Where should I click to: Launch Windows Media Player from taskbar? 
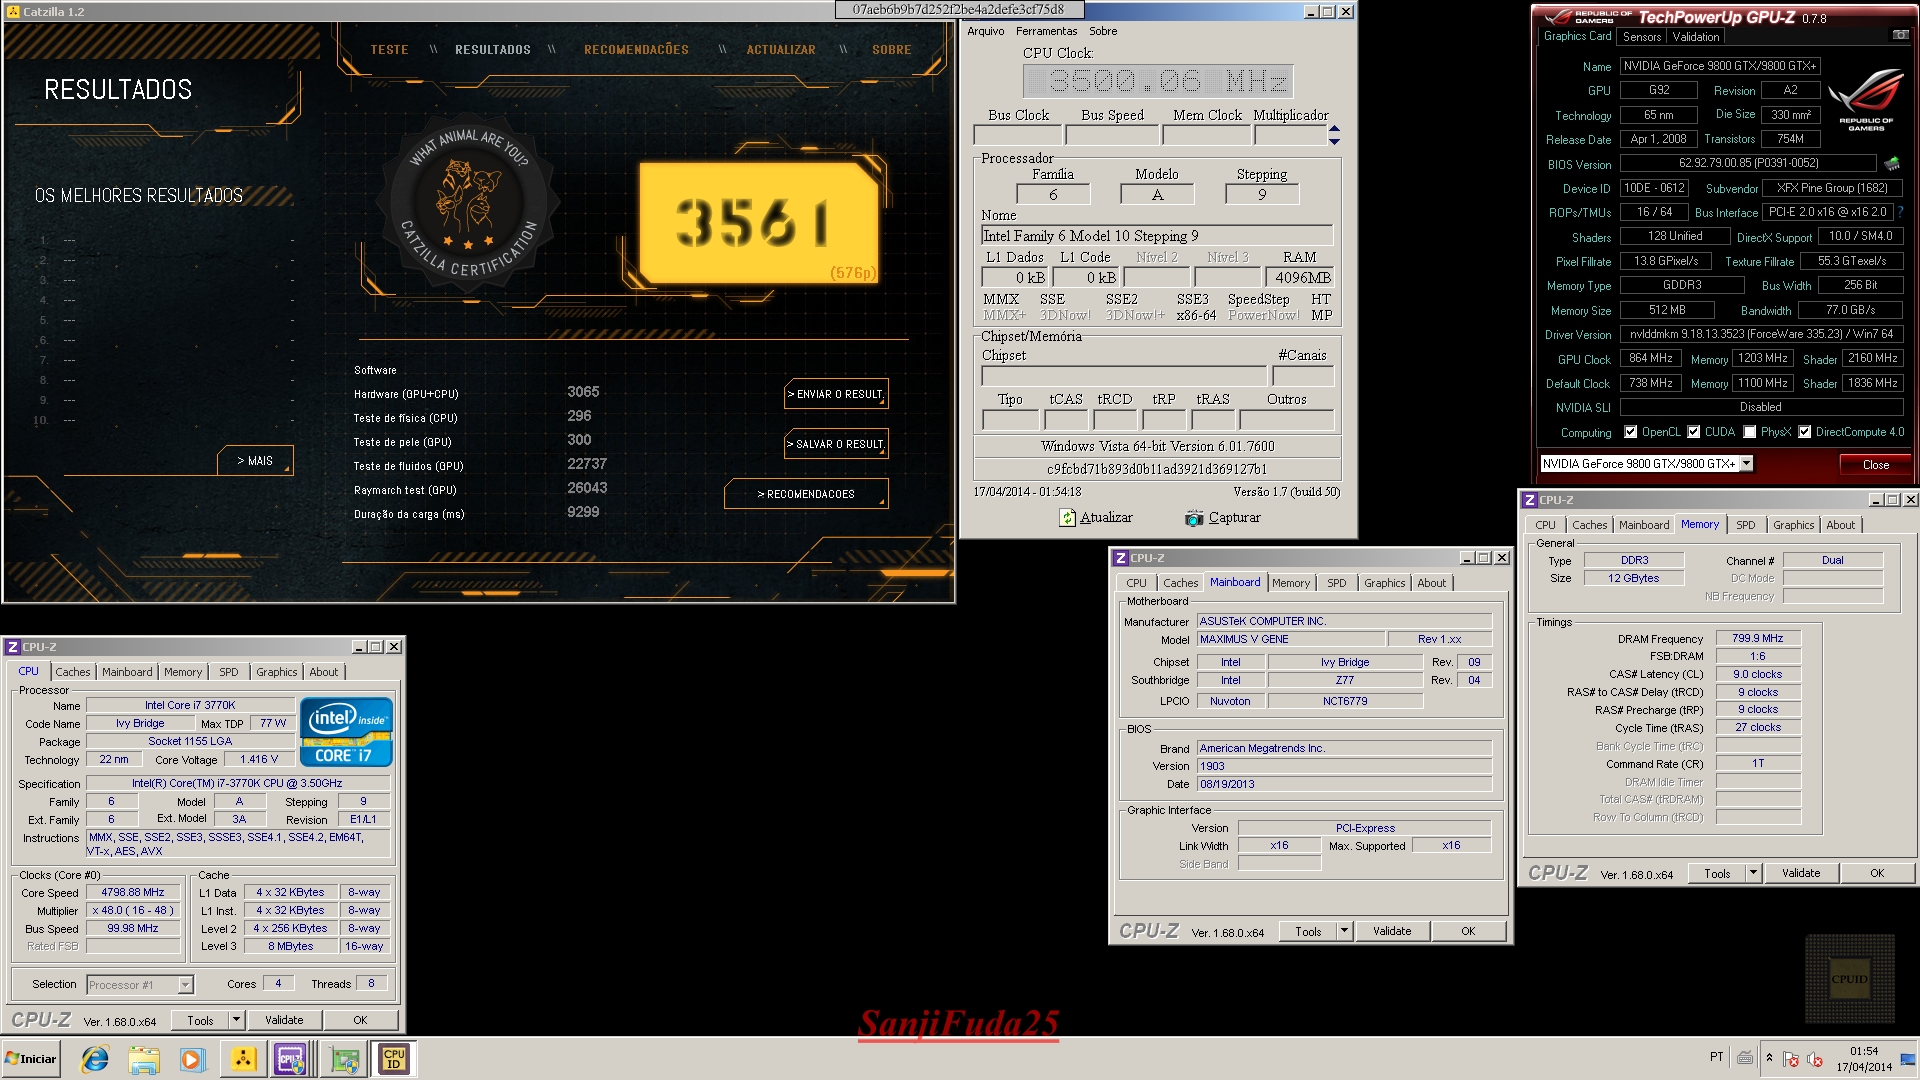pyautogui.click(x=192, y=1059)
